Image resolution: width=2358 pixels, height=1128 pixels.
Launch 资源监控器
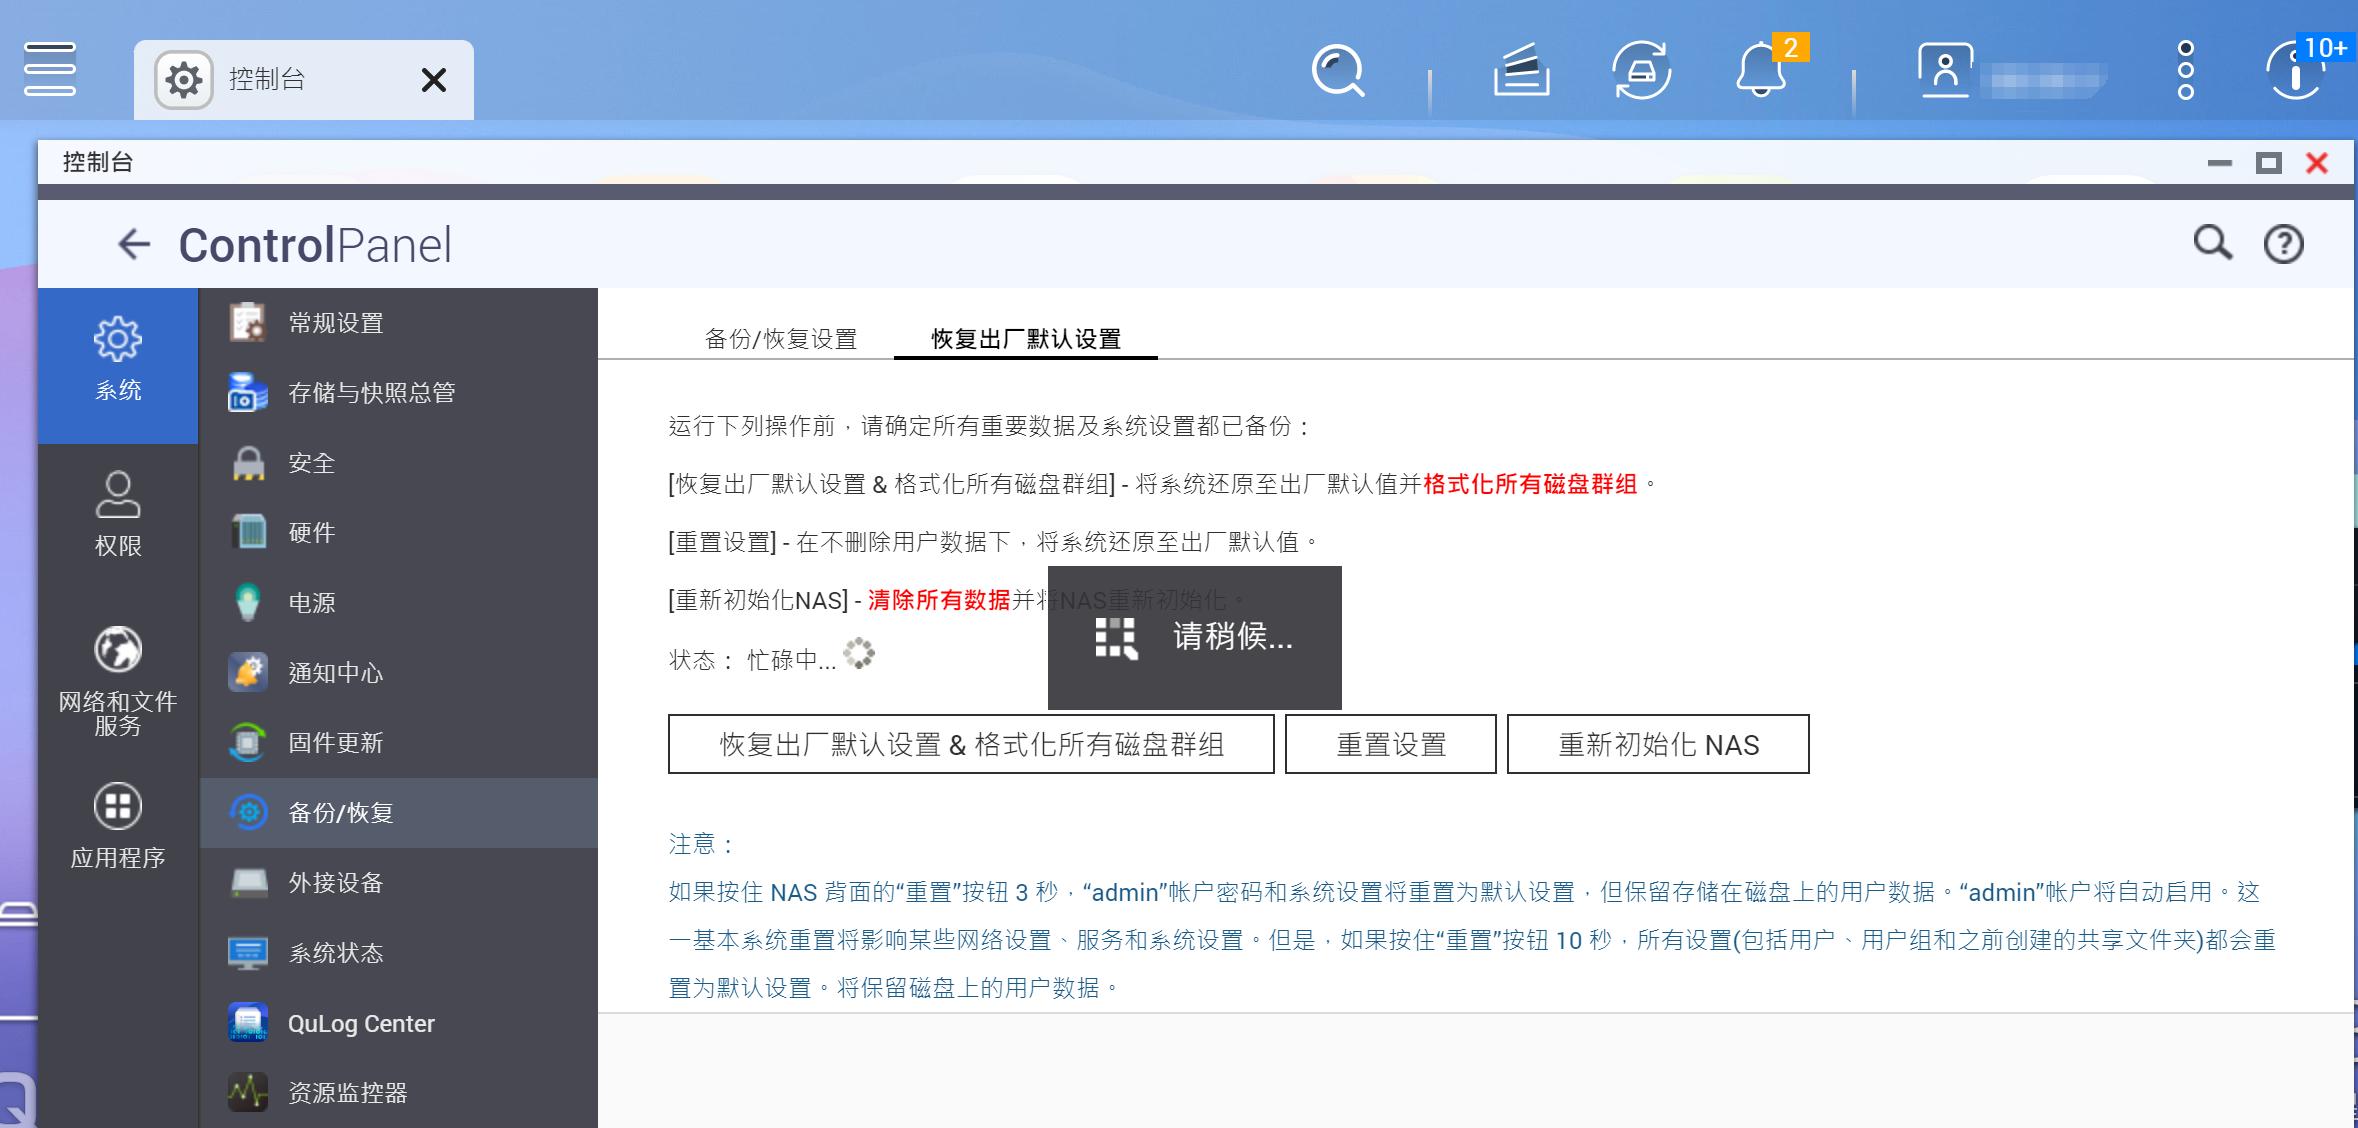[x=347, y=1093]
